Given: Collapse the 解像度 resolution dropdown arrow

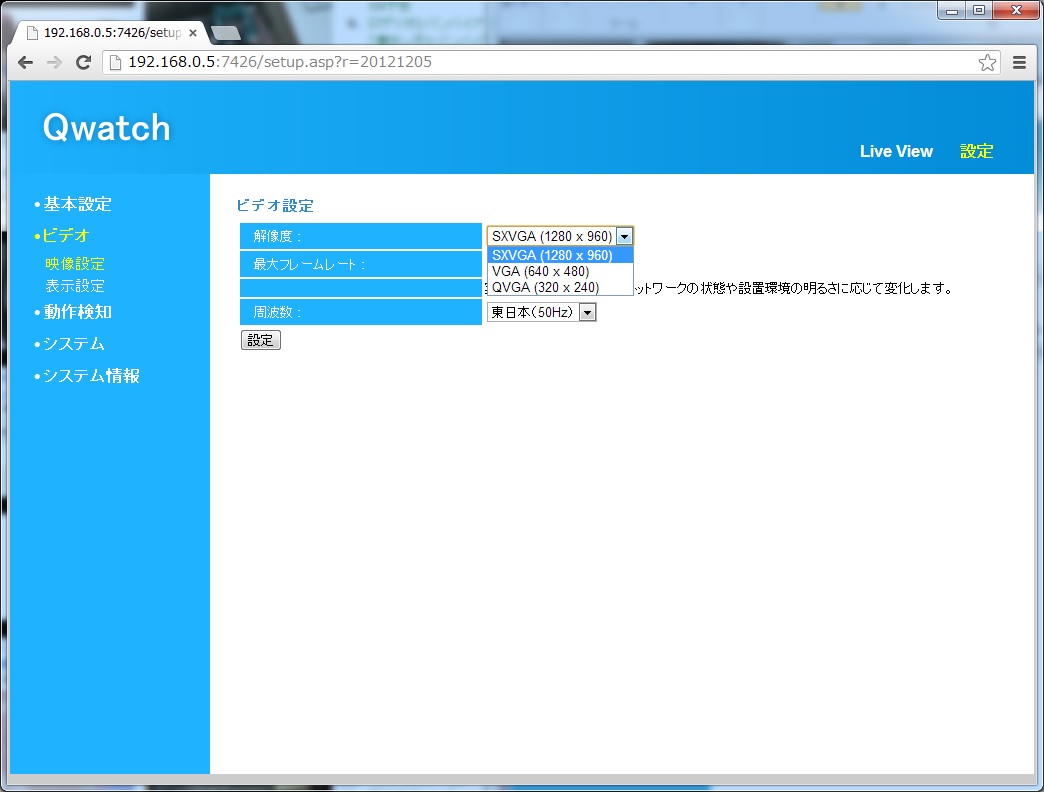Looking at the screenshot, I should point(625,236).
